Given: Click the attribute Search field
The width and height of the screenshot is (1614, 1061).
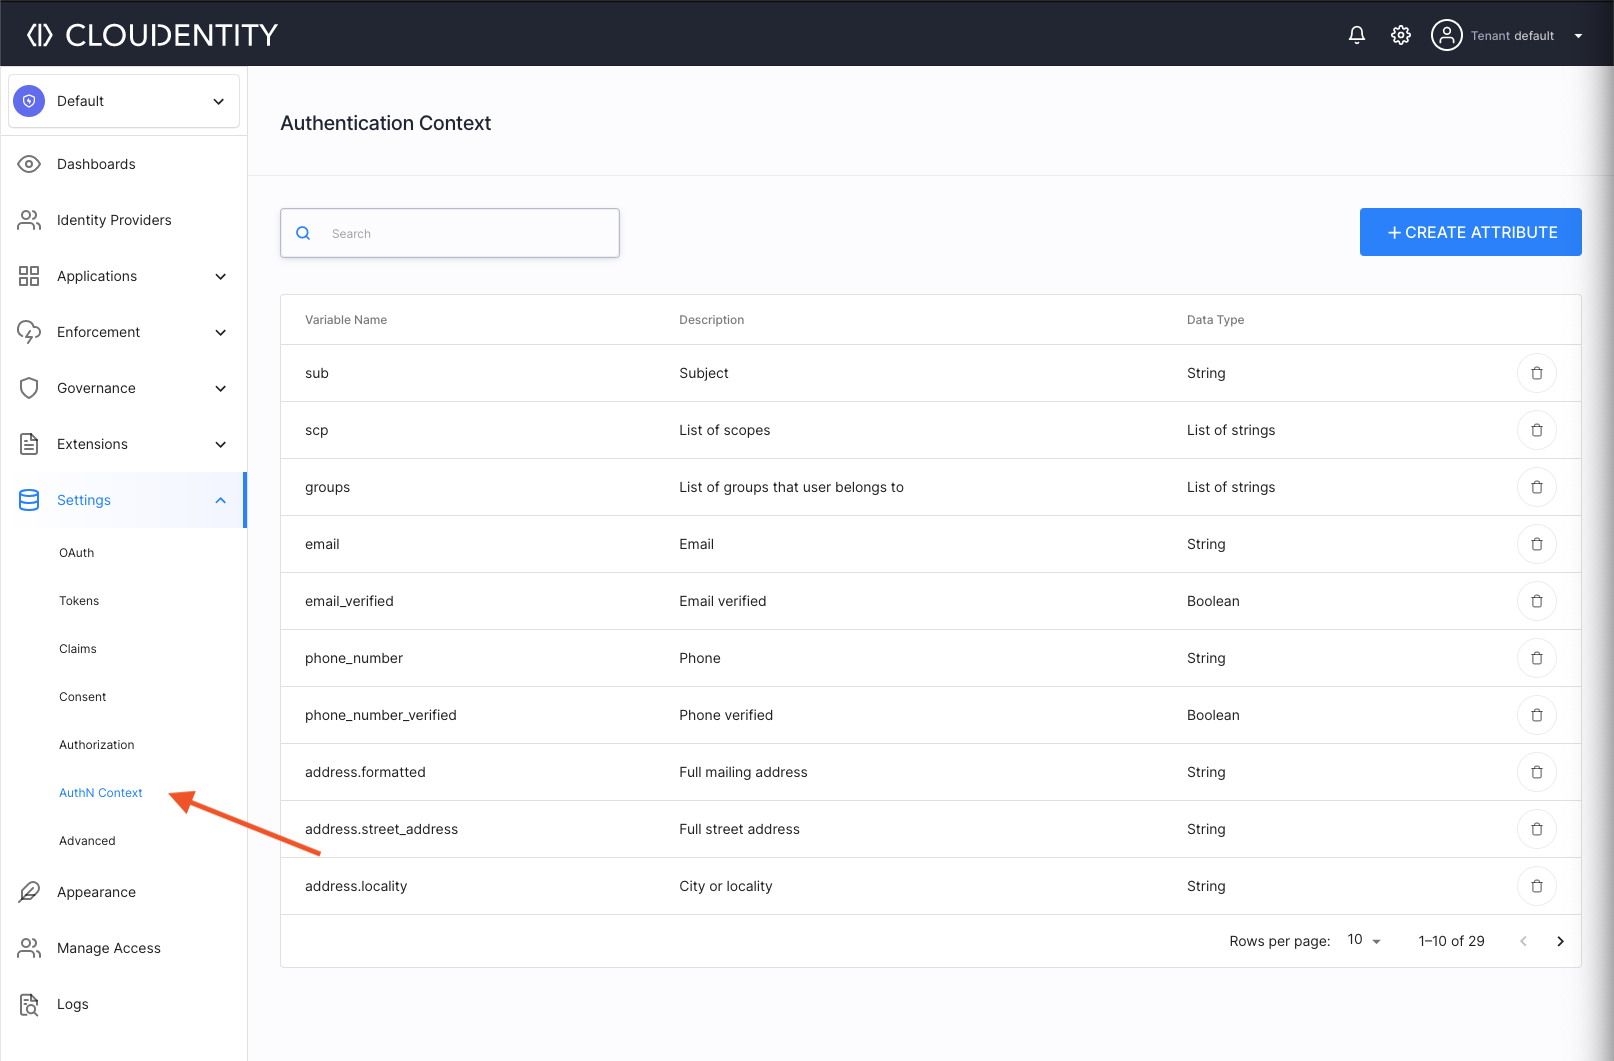Looking at the screenshot, I should [x=450, y=233].
